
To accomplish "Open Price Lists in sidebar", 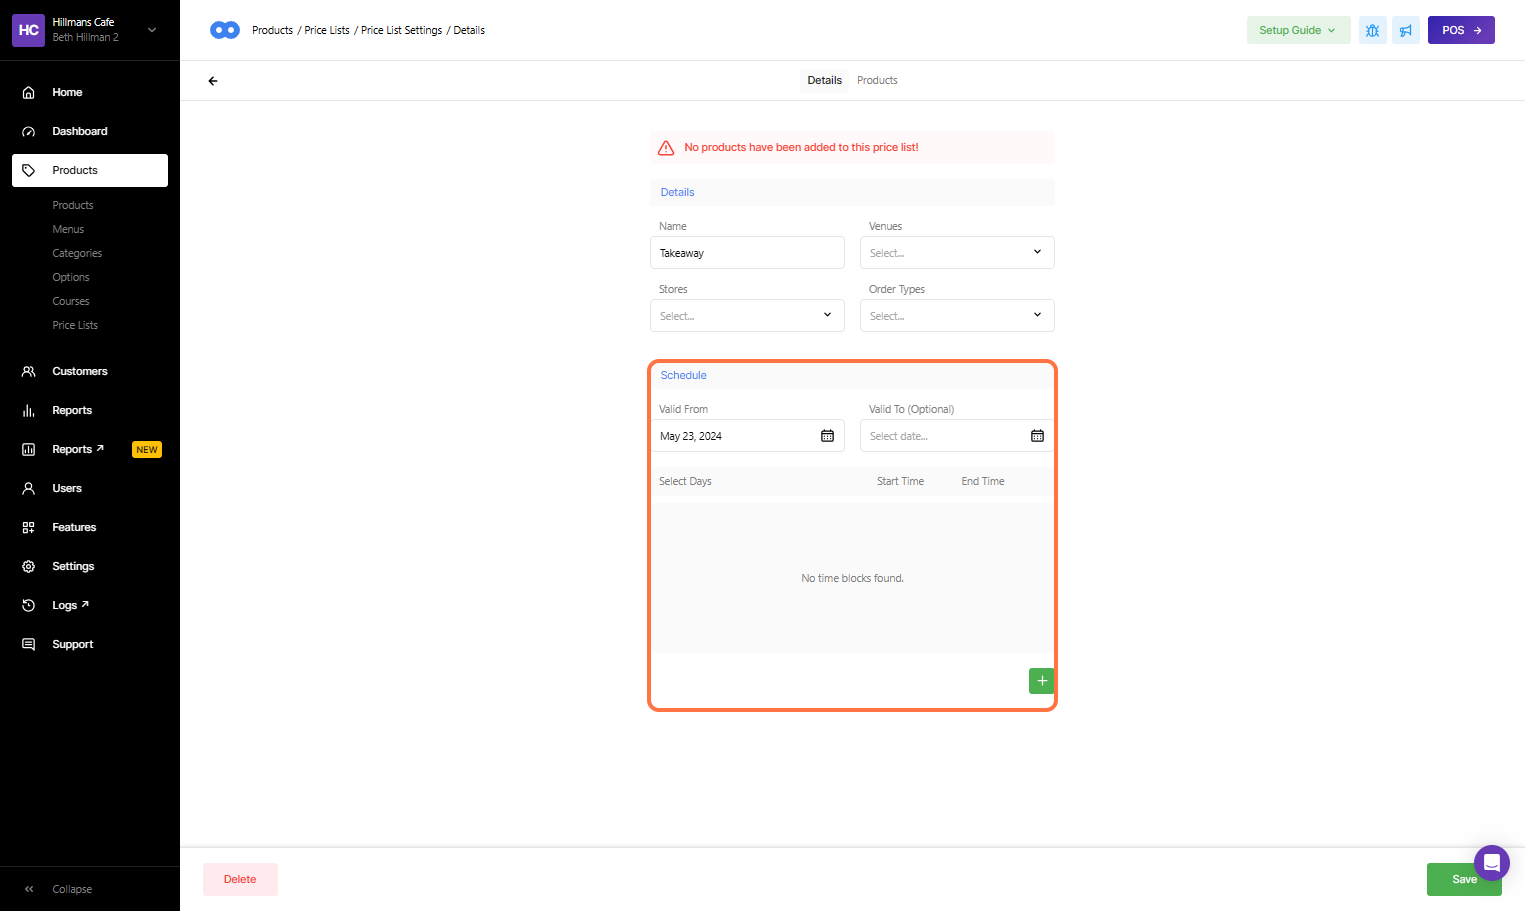I will (75, 325).
